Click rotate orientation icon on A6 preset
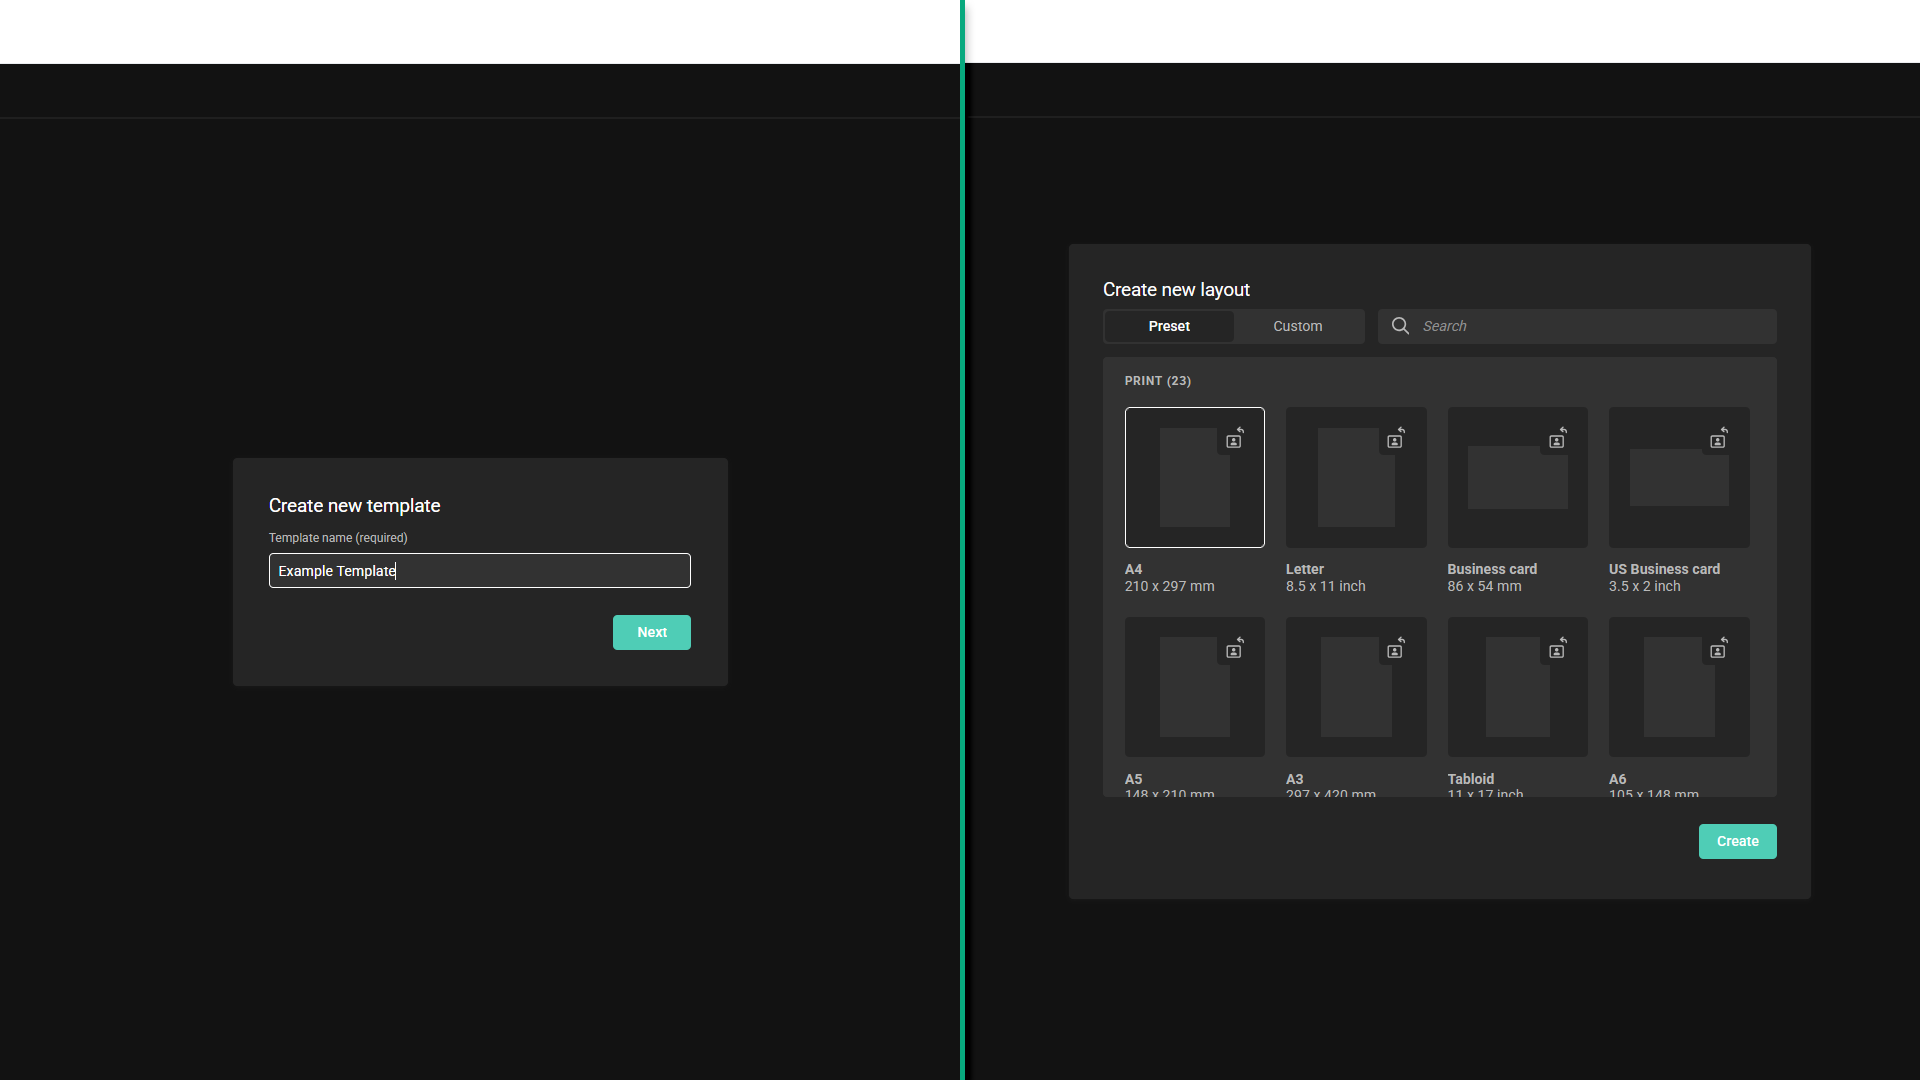This screenshot has width=1920, height=1080. tap(1719, 649)
